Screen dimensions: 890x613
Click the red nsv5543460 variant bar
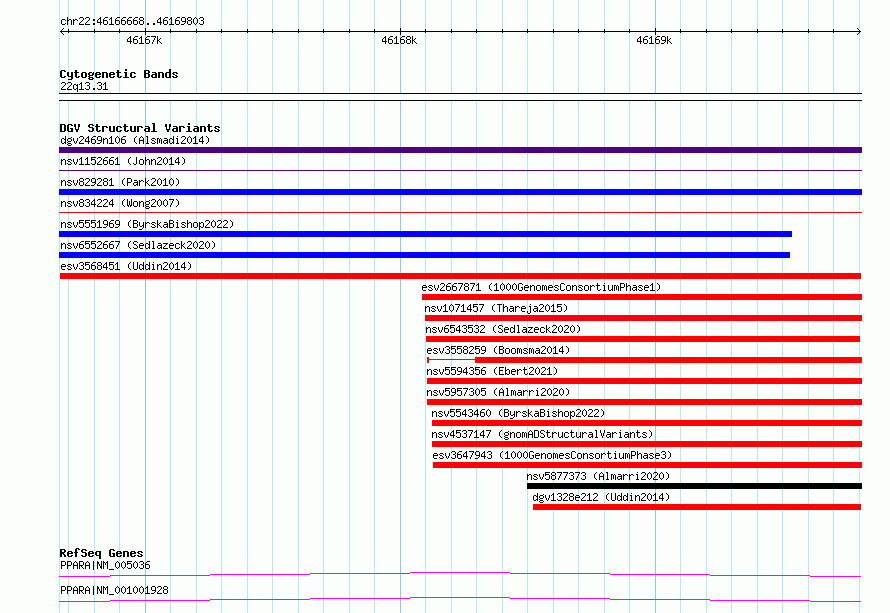647,423
